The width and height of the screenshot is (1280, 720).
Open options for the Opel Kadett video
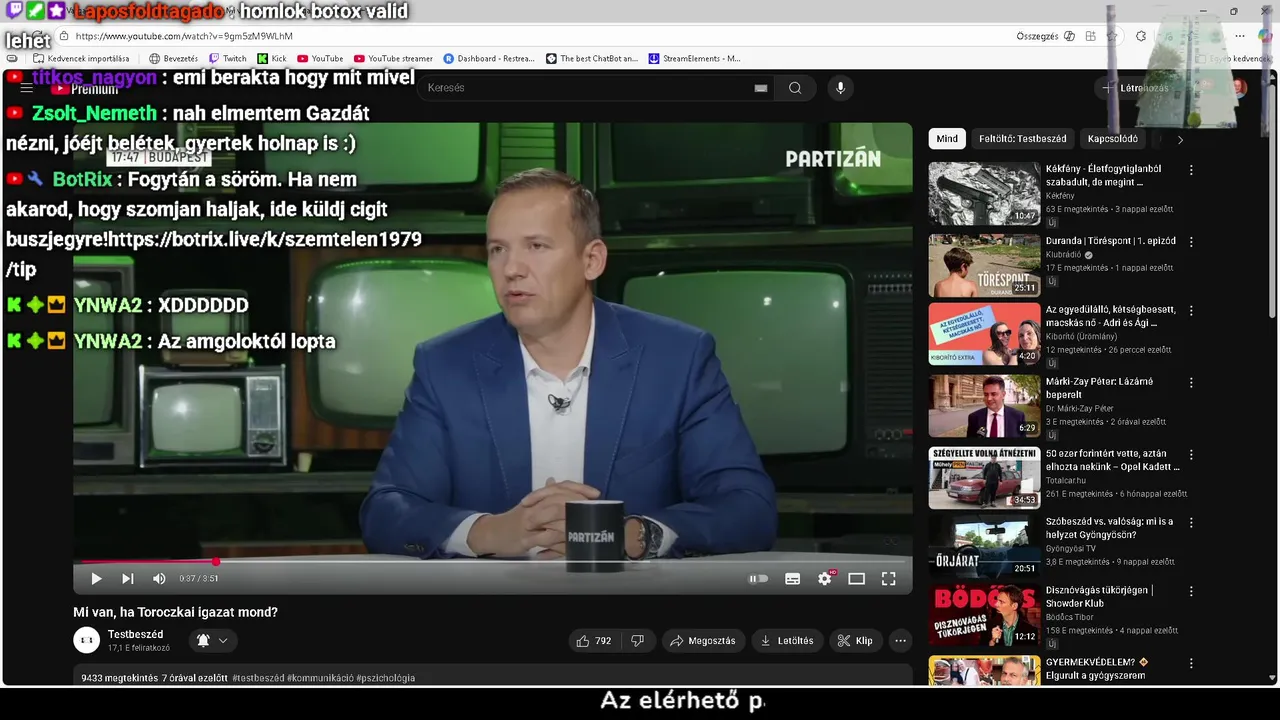(x=1191, y=455)
